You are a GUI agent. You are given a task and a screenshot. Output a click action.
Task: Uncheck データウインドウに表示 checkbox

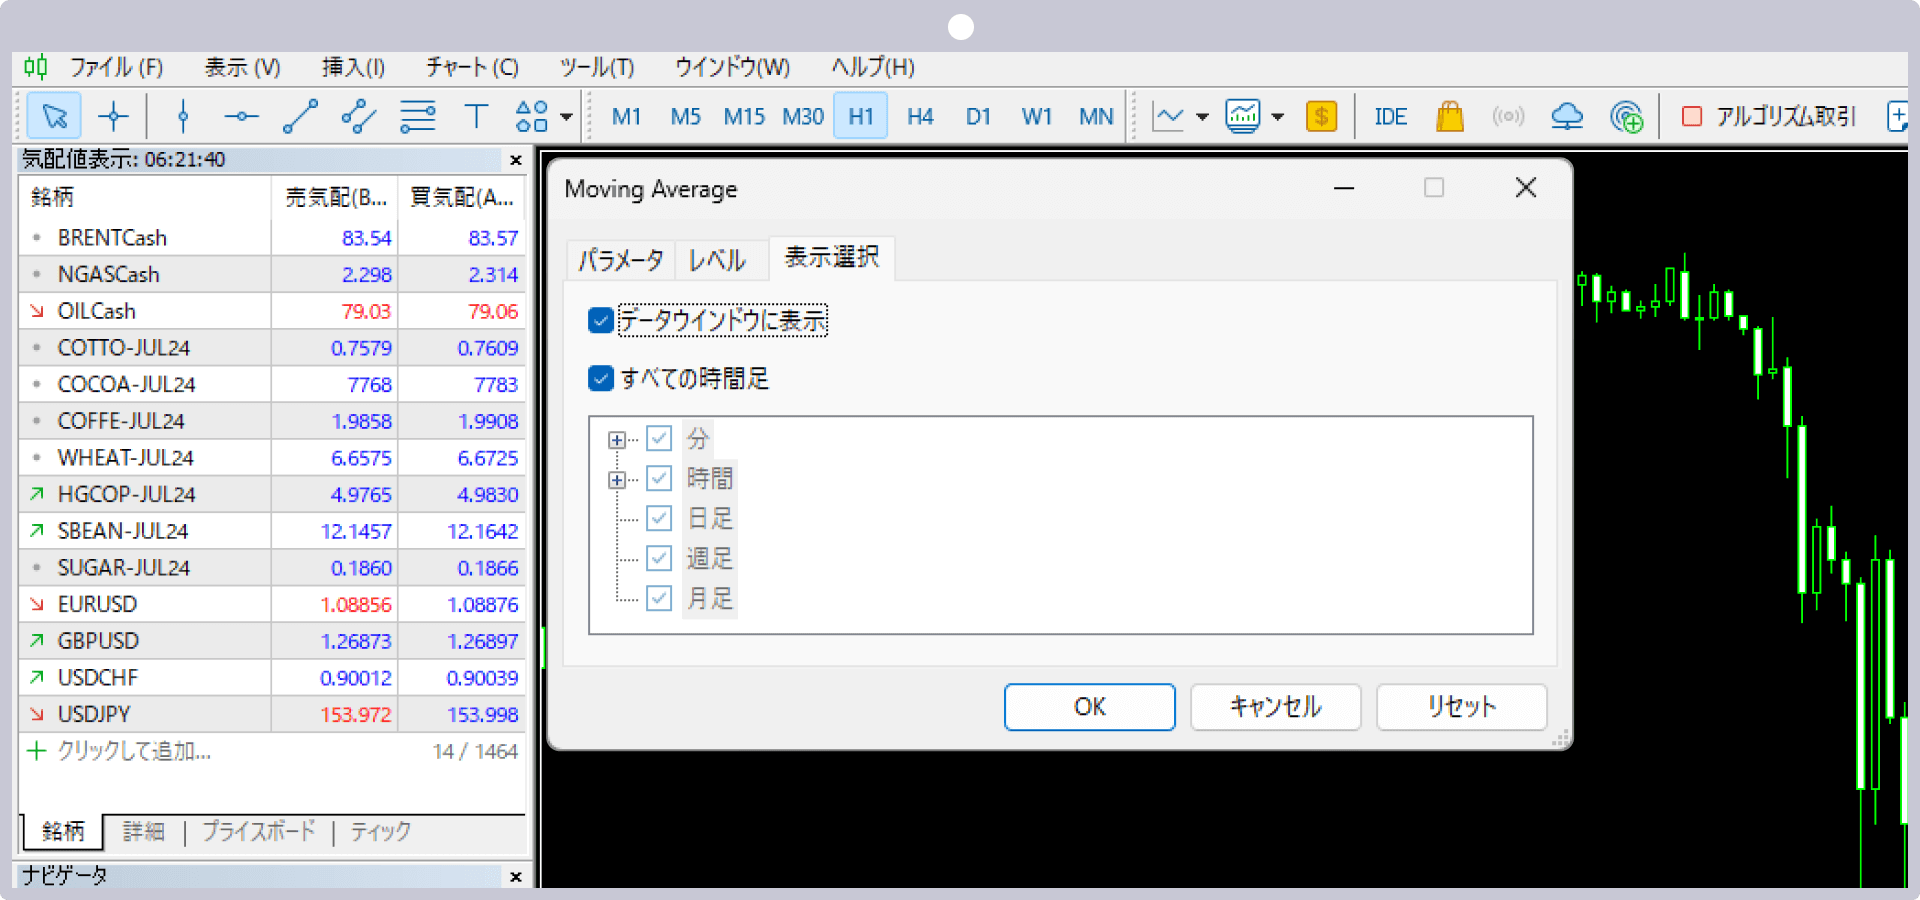click(x=601, y=321)
